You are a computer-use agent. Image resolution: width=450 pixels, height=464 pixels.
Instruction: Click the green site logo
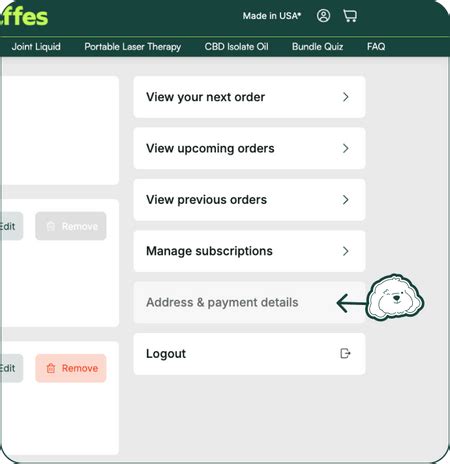pos(24,16)
